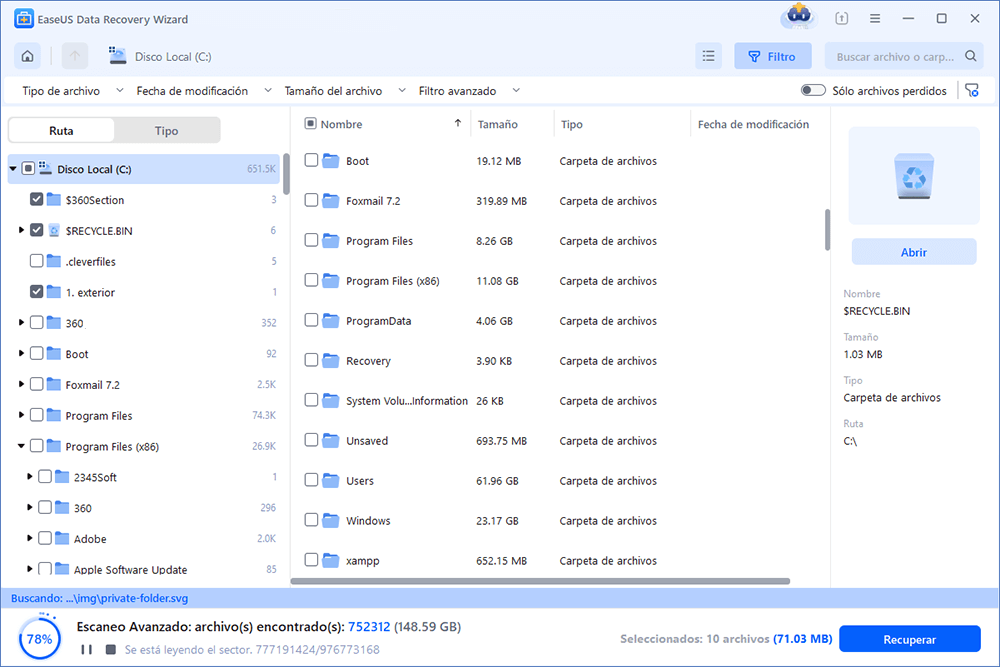Collapse the Program Files (x86) tree node

(x=21, y=446)
